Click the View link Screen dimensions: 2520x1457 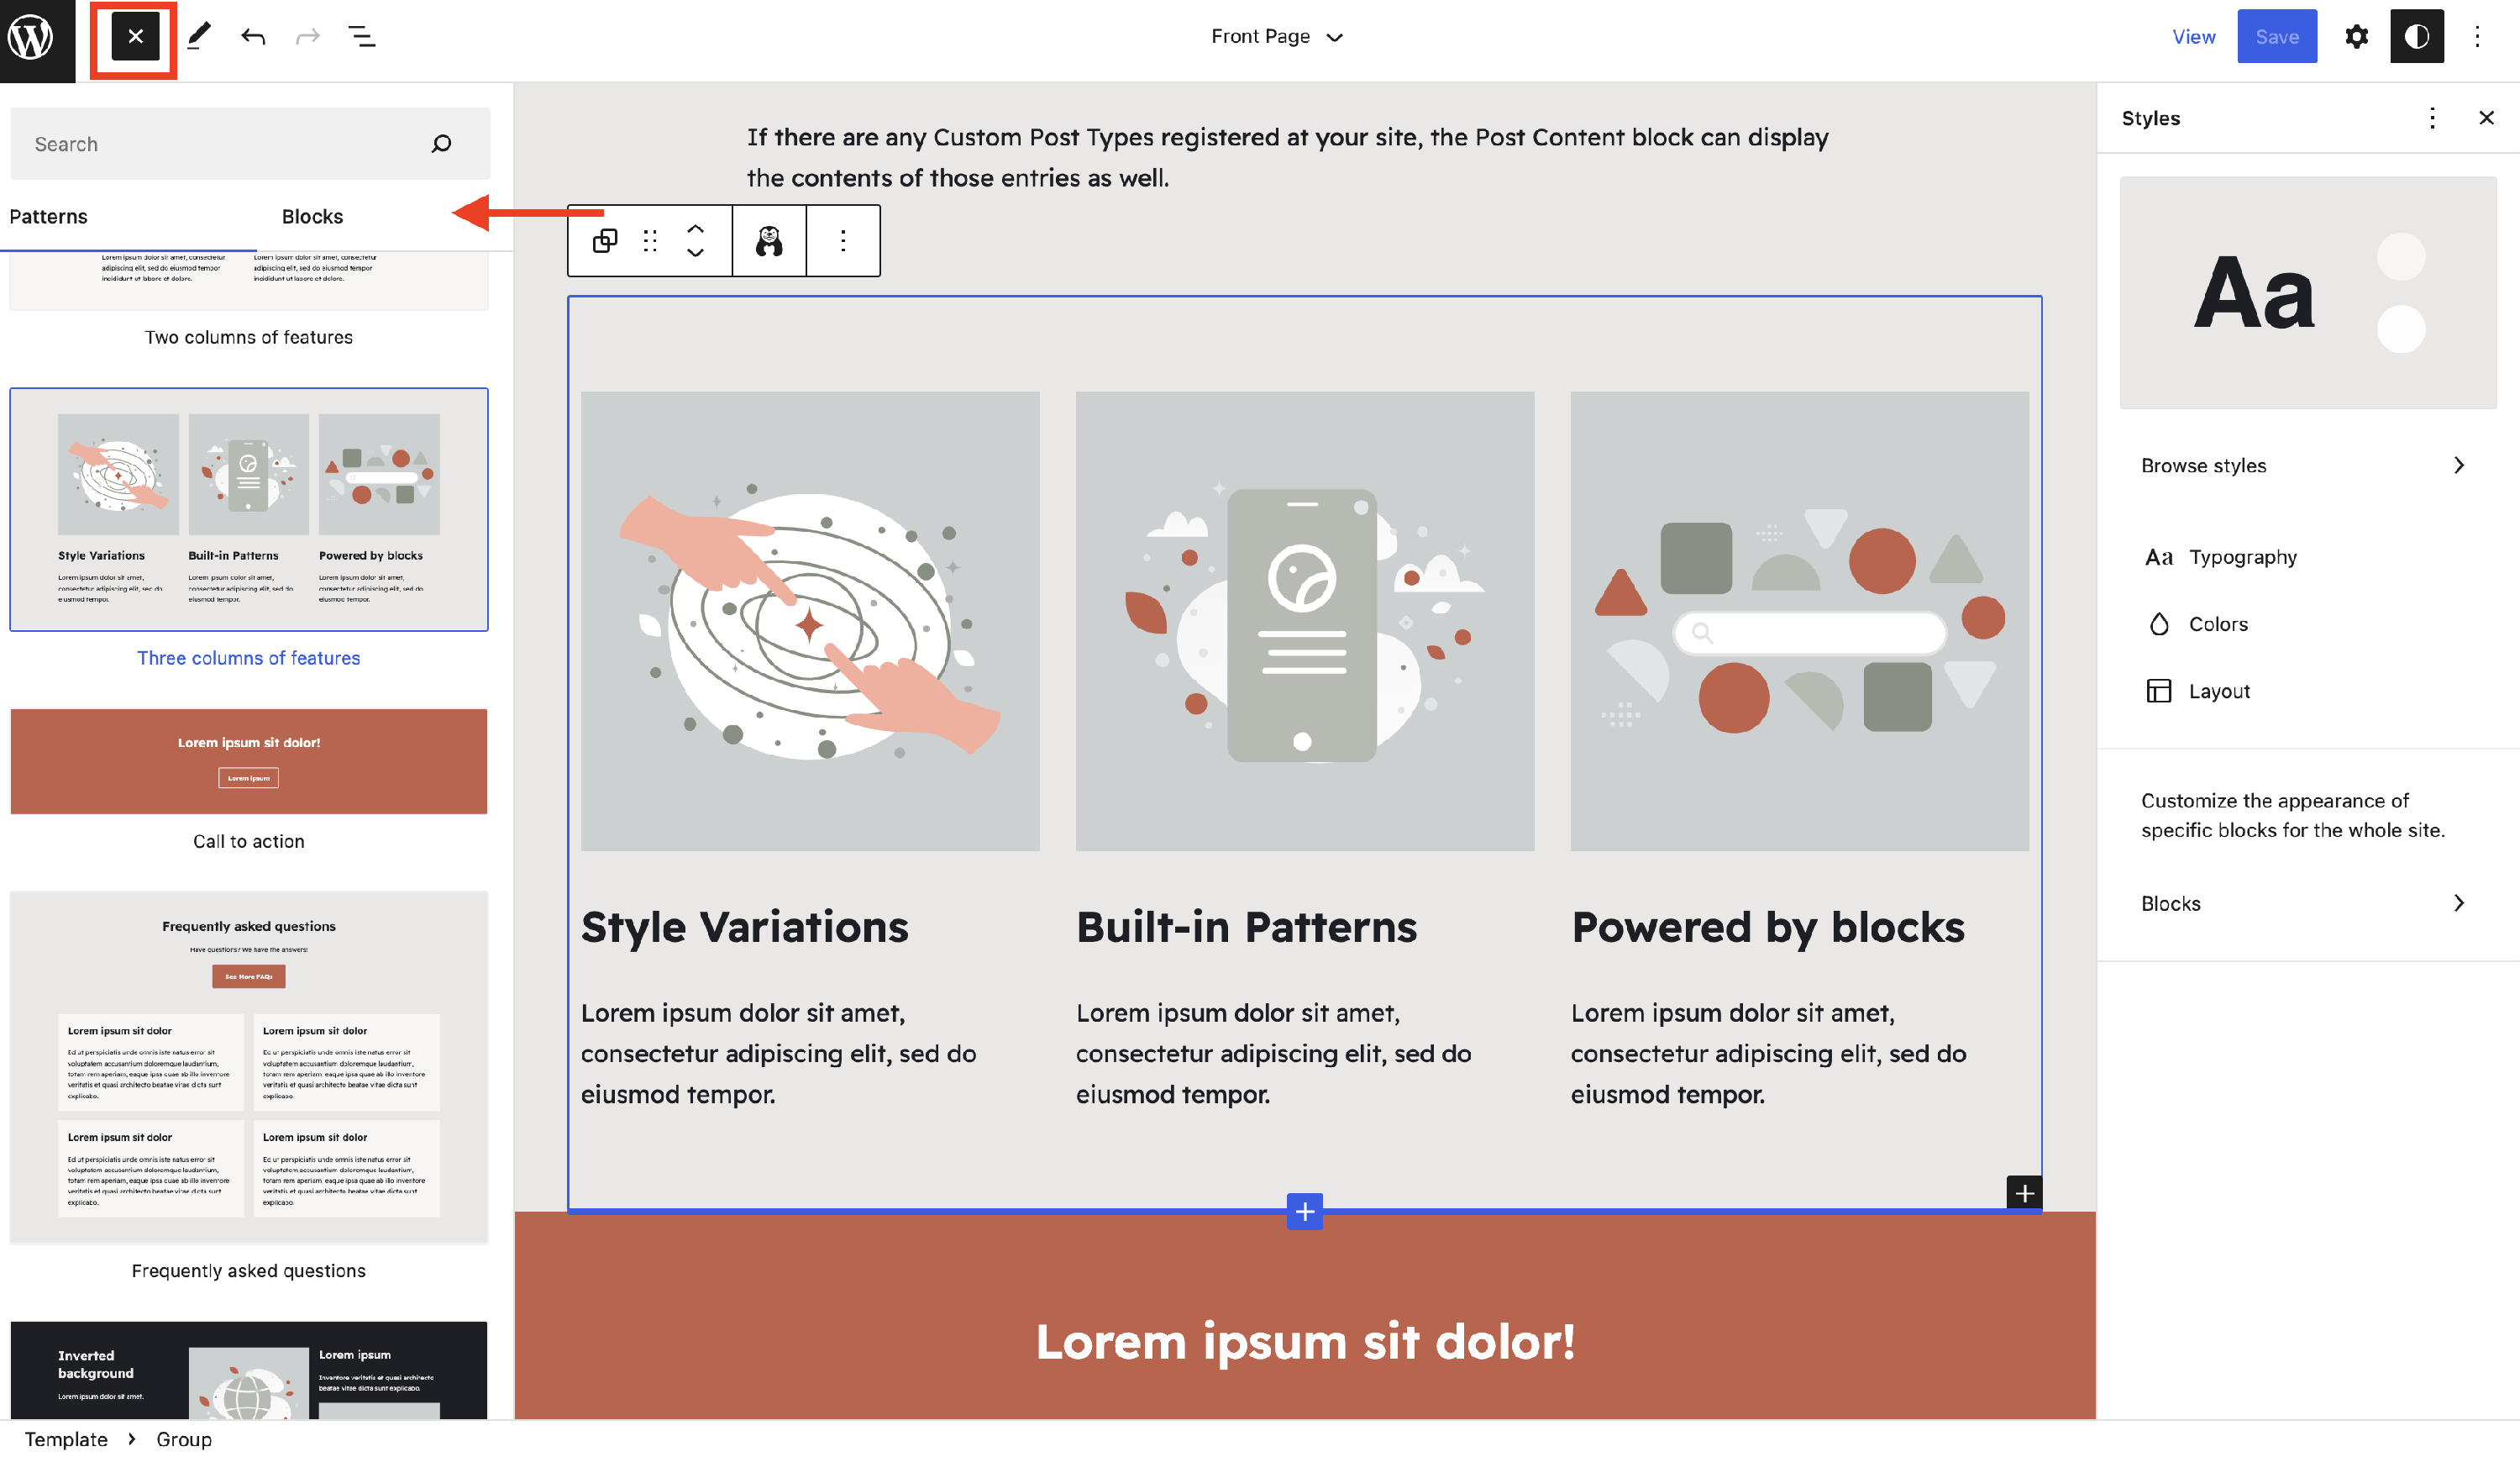point(2193,37)
